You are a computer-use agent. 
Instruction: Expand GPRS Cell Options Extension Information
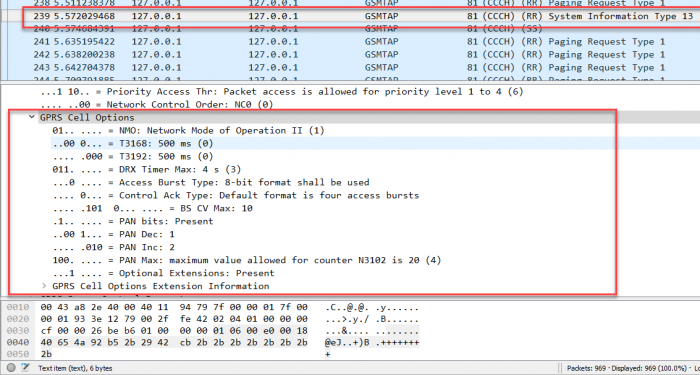pyautogui.click(x=44, y=286)
